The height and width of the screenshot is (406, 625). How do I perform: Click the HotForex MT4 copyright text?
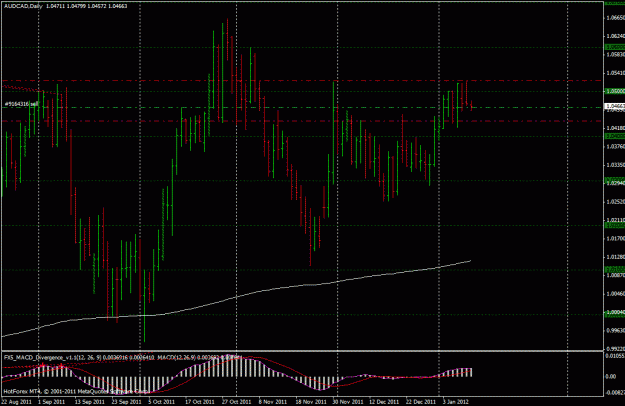[x=76, y=392]
